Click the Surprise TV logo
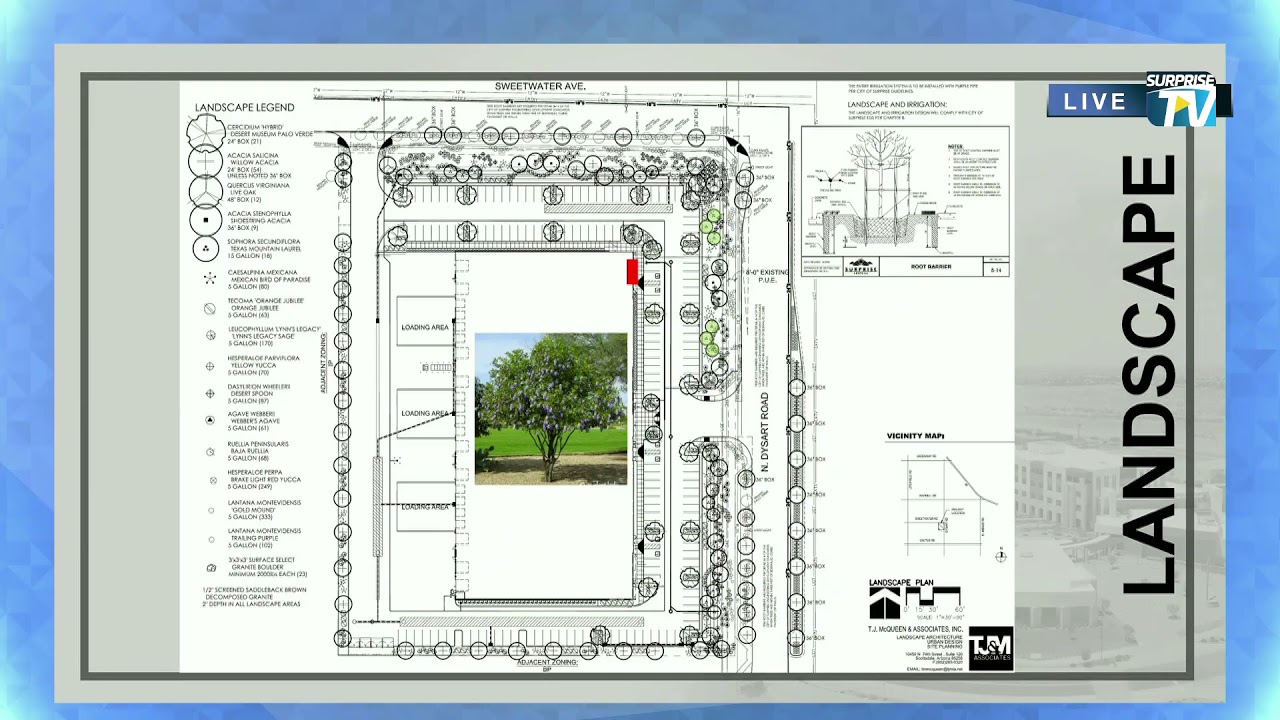The image size is (1280, 720). point(1180,99)
